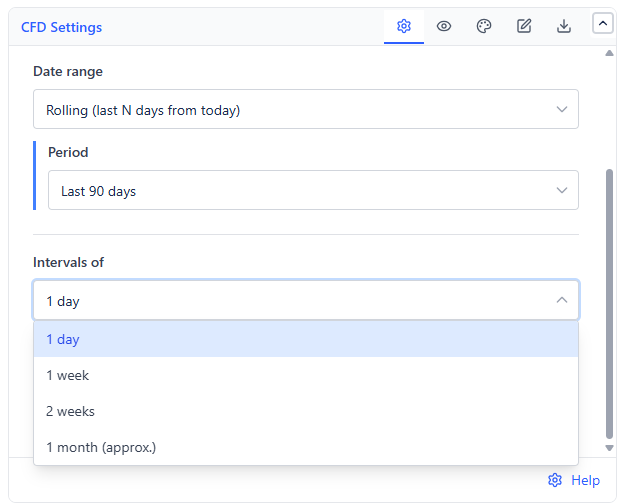Select the 1 week interval option
The width and height of the screenshot is (621, 503).
tap(306, 375)
